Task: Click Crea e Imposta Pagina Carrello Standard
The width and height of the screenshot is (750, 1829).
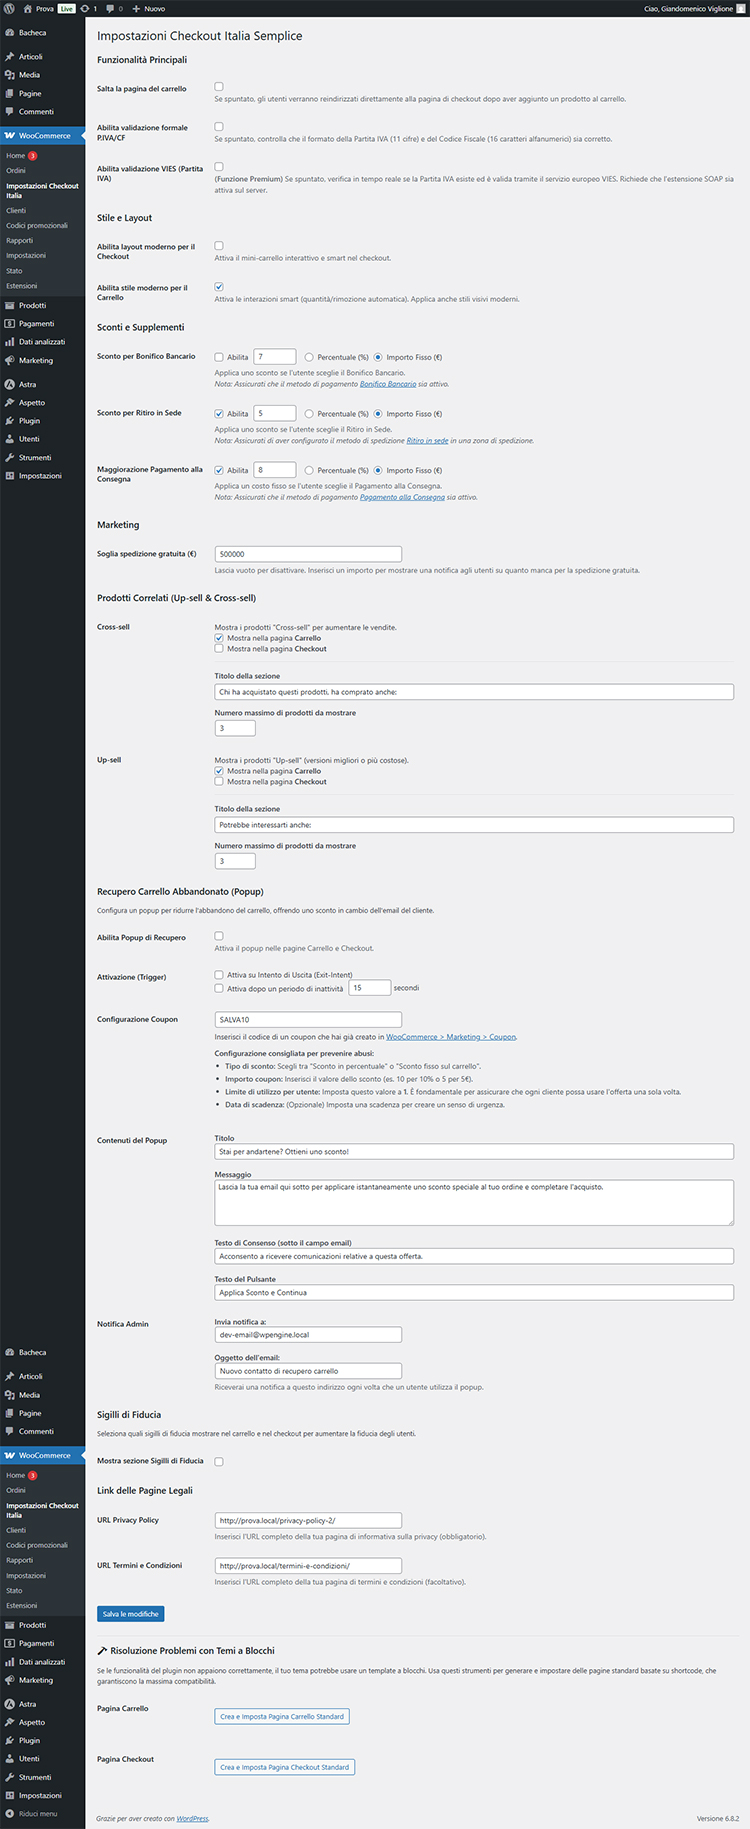Action: [x=282, y=1716]
